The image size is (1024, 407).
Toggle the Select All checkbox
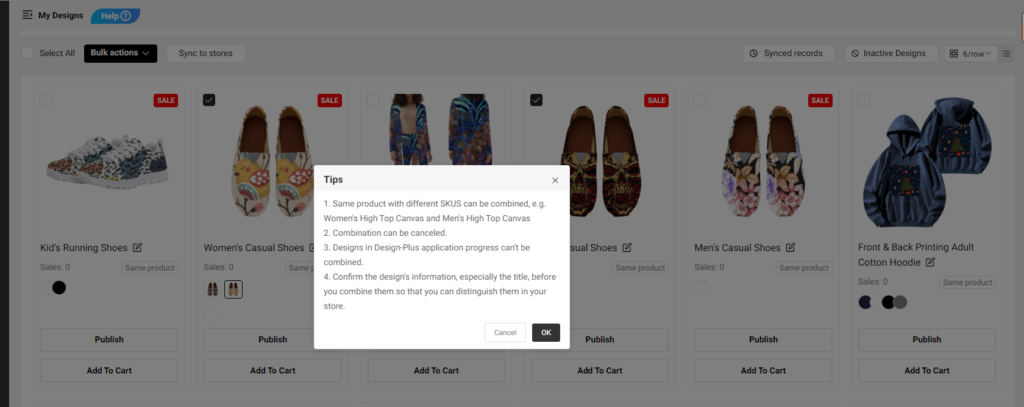[x=27, y=53]
